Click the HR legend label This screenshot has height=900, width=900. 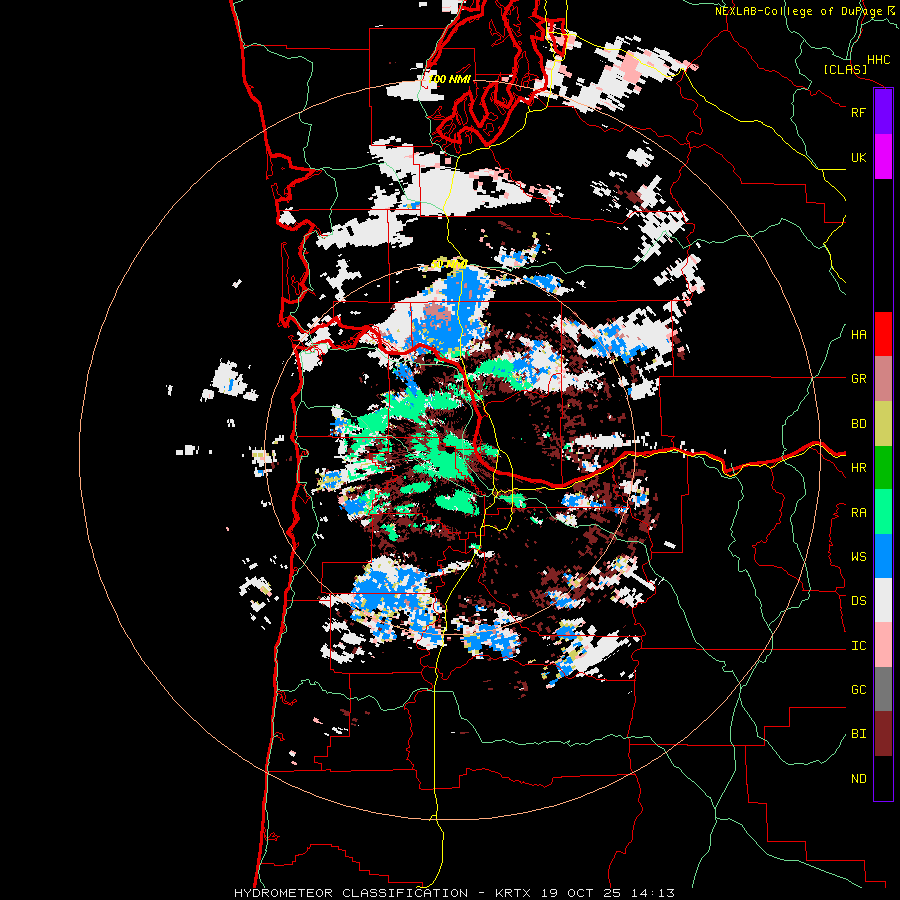tap(858, 468)
